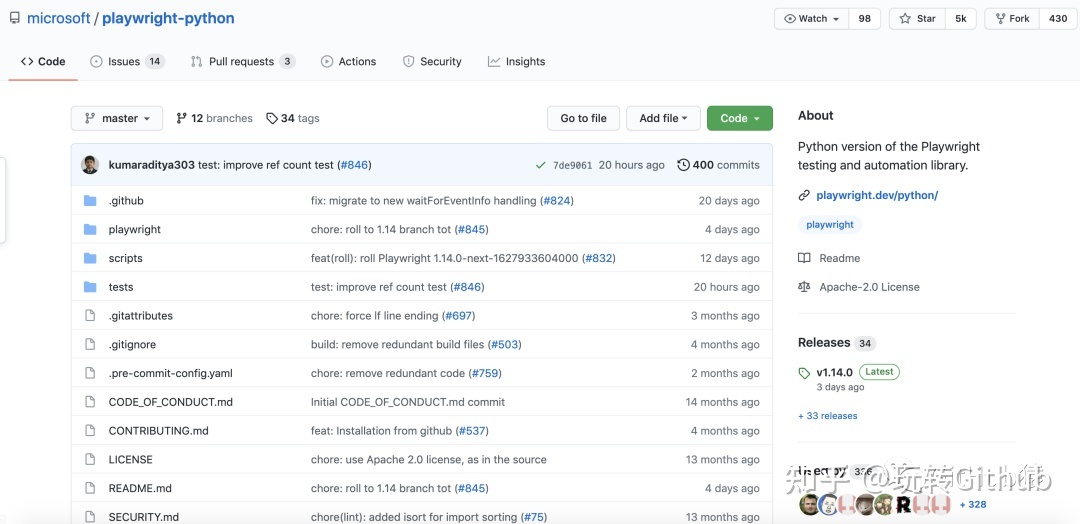The width and height of the screenshot is (1080, 524).
Task: Open pull request #824 link
Action: 557,200
